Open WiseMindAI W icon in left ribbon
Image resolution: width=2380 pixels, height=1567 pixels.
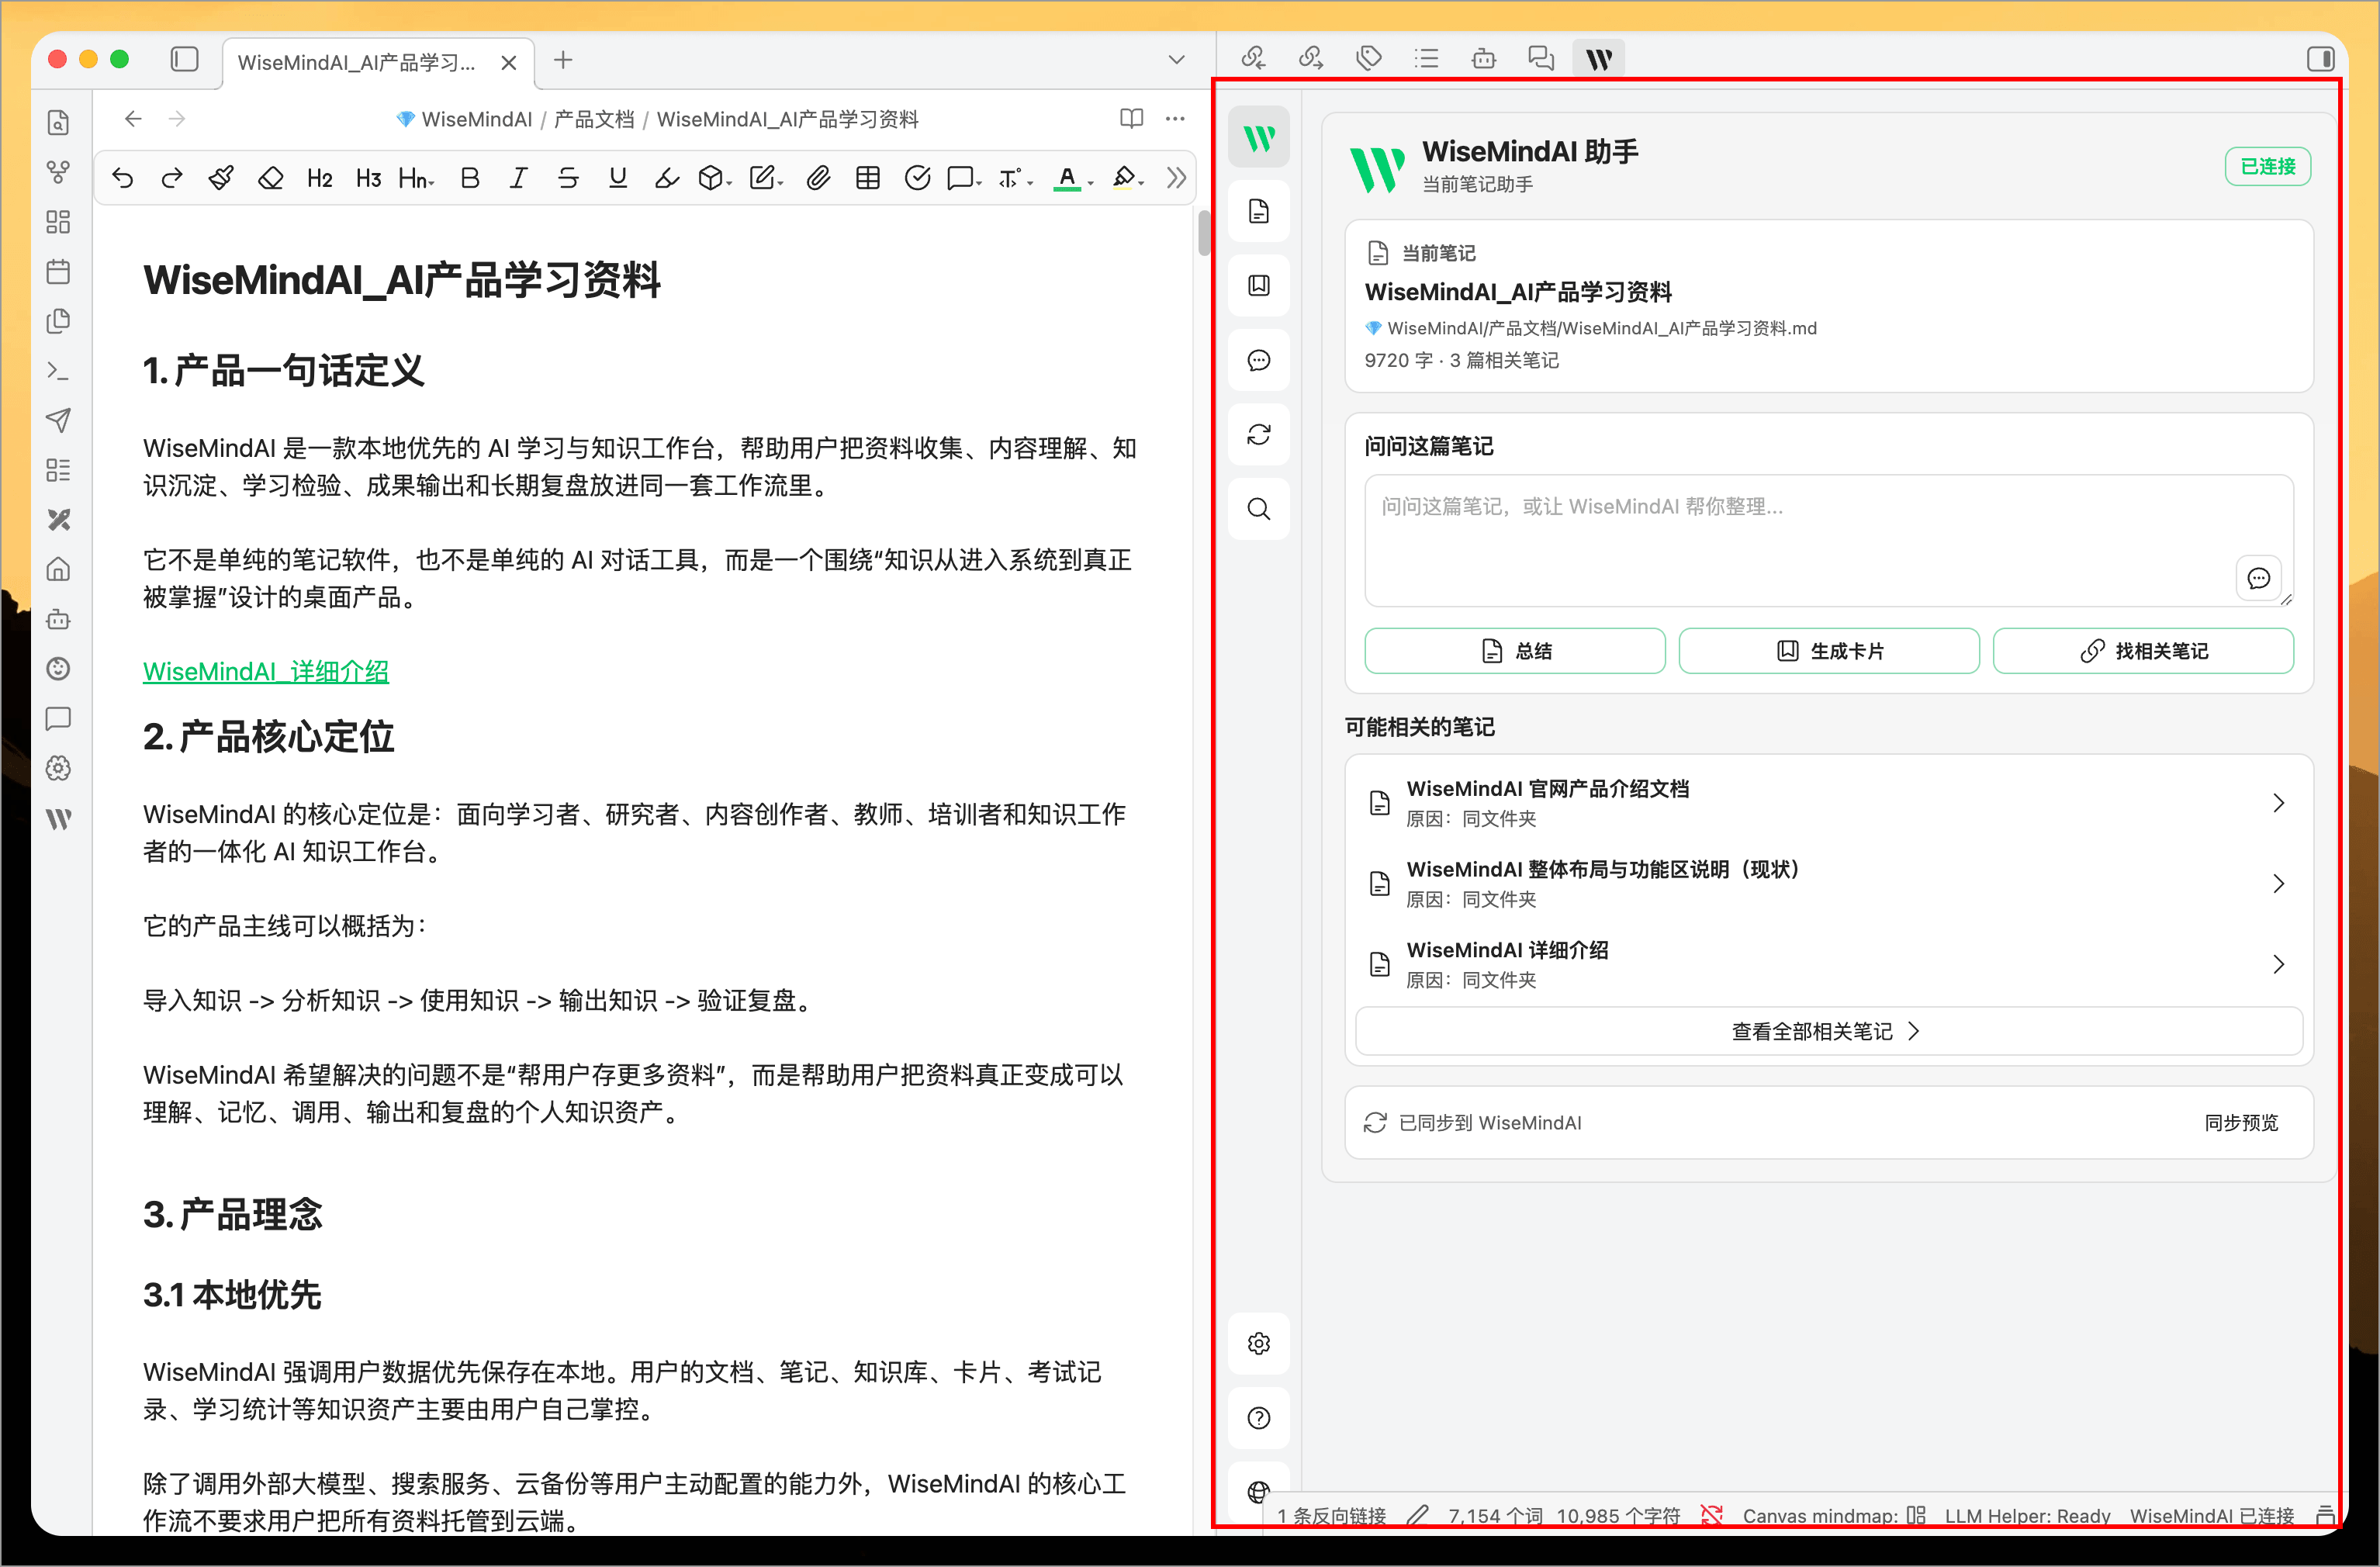click(x=59, y=819)
